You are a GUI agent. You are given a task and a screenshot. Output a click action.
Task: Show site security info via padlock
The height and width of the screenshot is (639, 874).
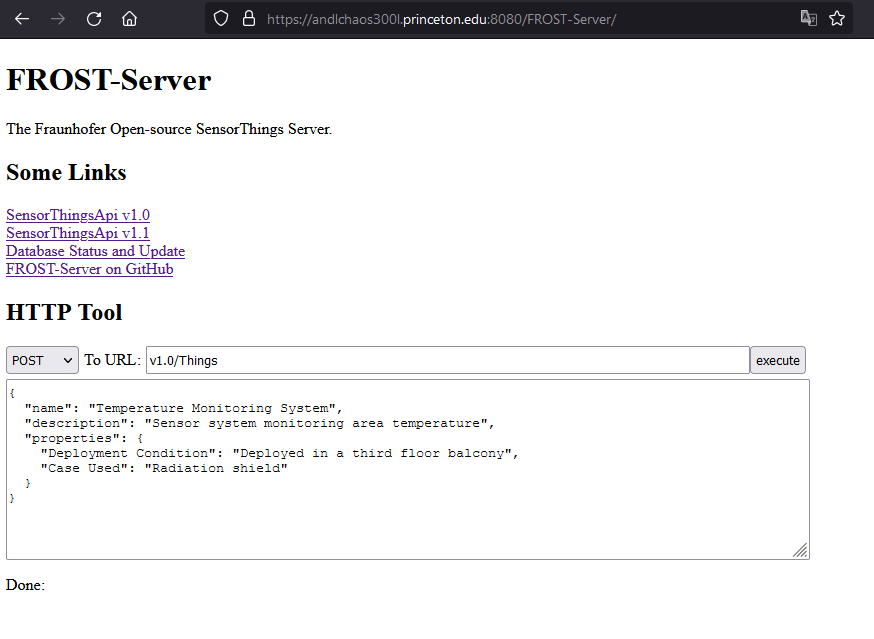[248, 18]
